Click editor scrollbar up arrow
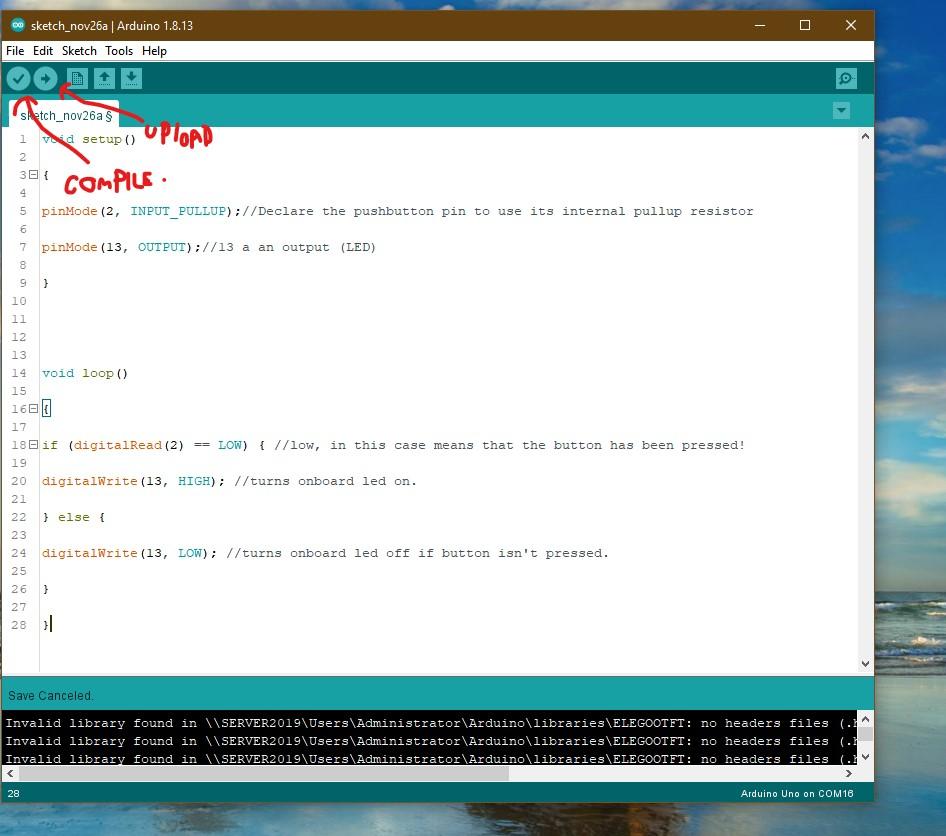Viewport: 946px width, 836px height. coord(865,136)
